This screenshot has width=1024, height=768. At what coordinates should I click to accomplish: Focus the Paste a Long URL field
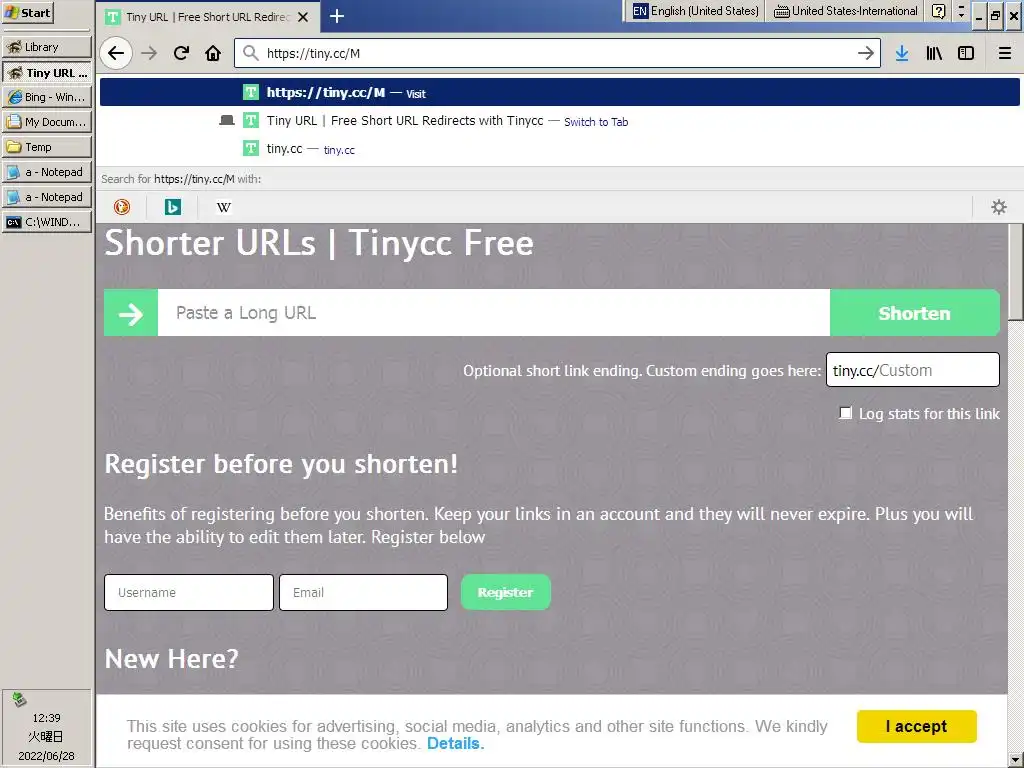point(494,313)
